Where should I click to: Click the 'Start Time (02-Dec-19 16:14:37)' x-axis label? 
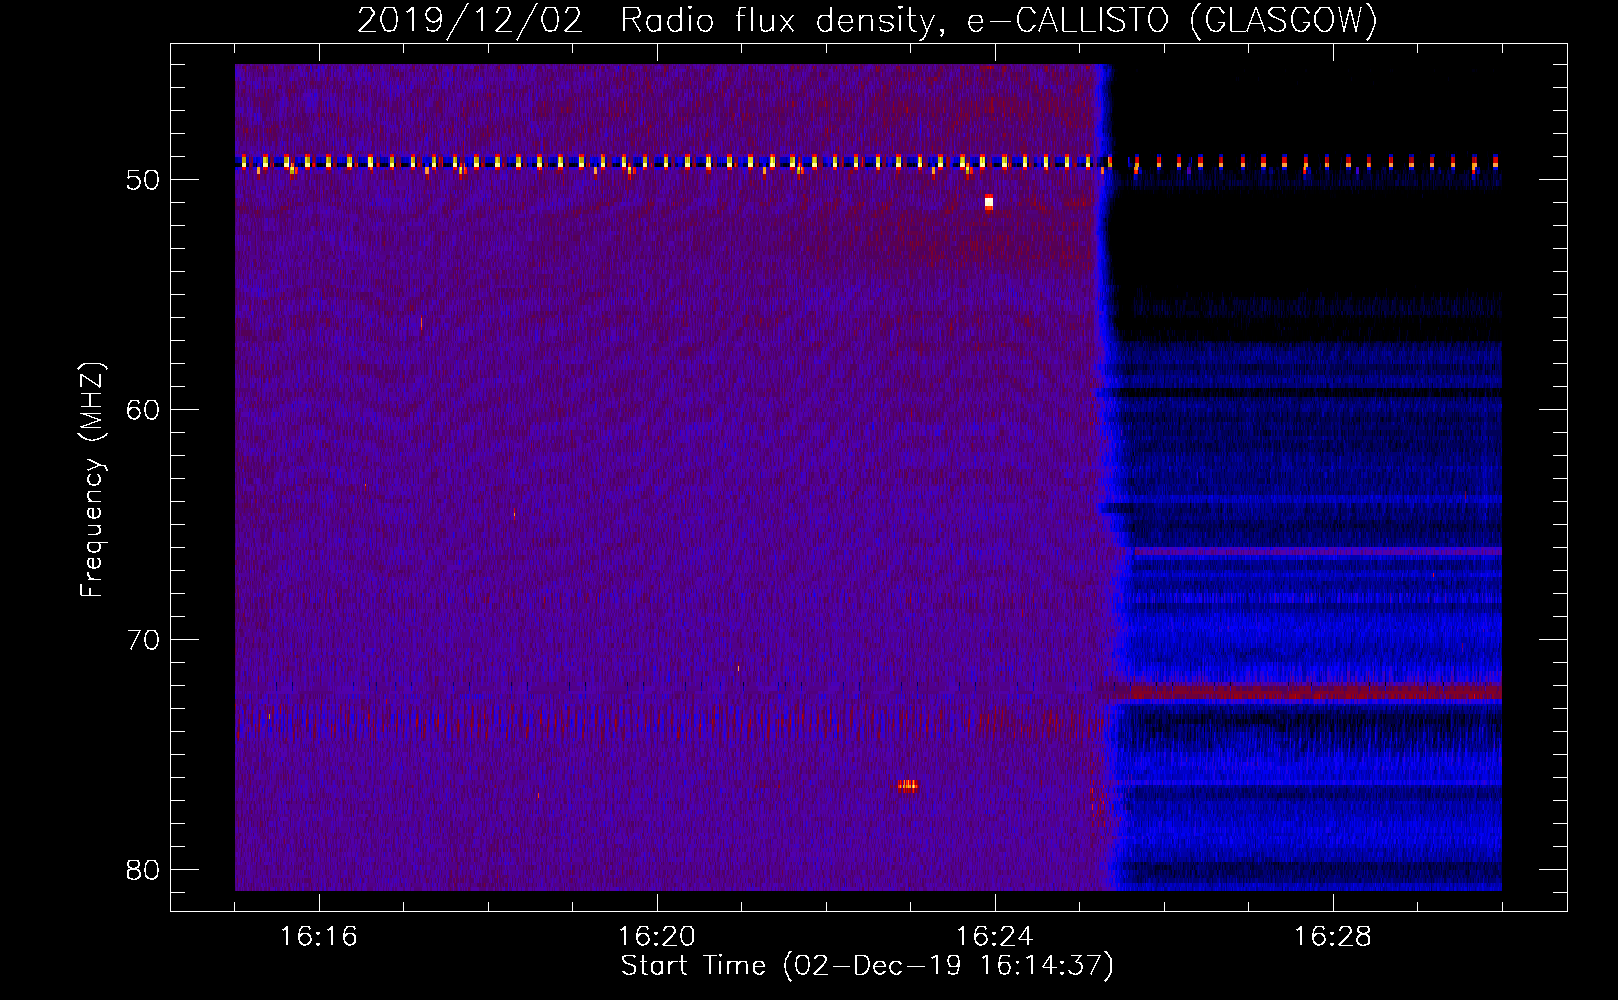[867, 966]
